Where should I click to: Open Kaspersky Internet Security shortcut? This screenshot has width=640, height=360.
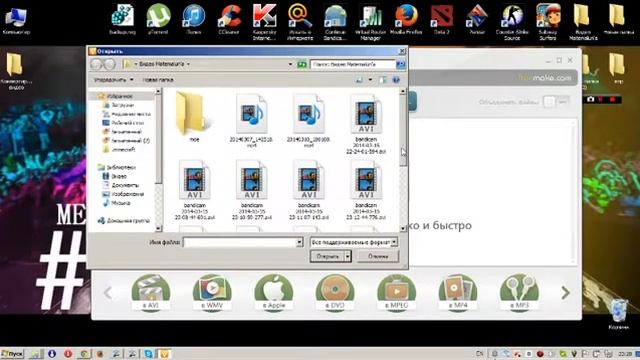pos(264,22)
